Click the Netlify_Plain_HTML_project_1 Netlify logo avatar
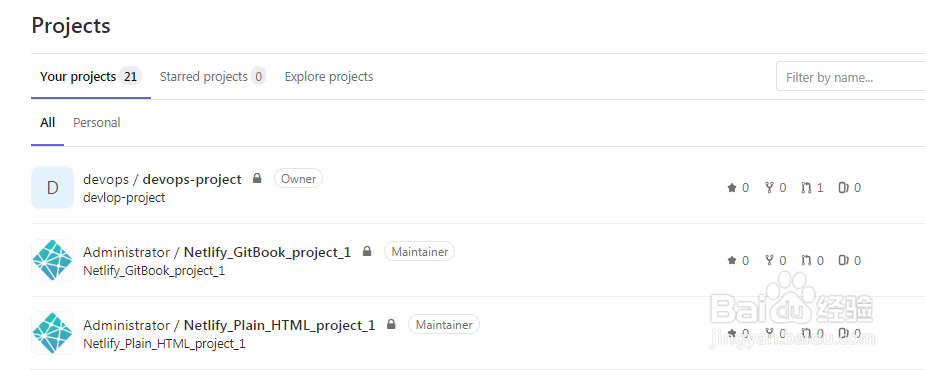925x370 pixels. point(53,333)
